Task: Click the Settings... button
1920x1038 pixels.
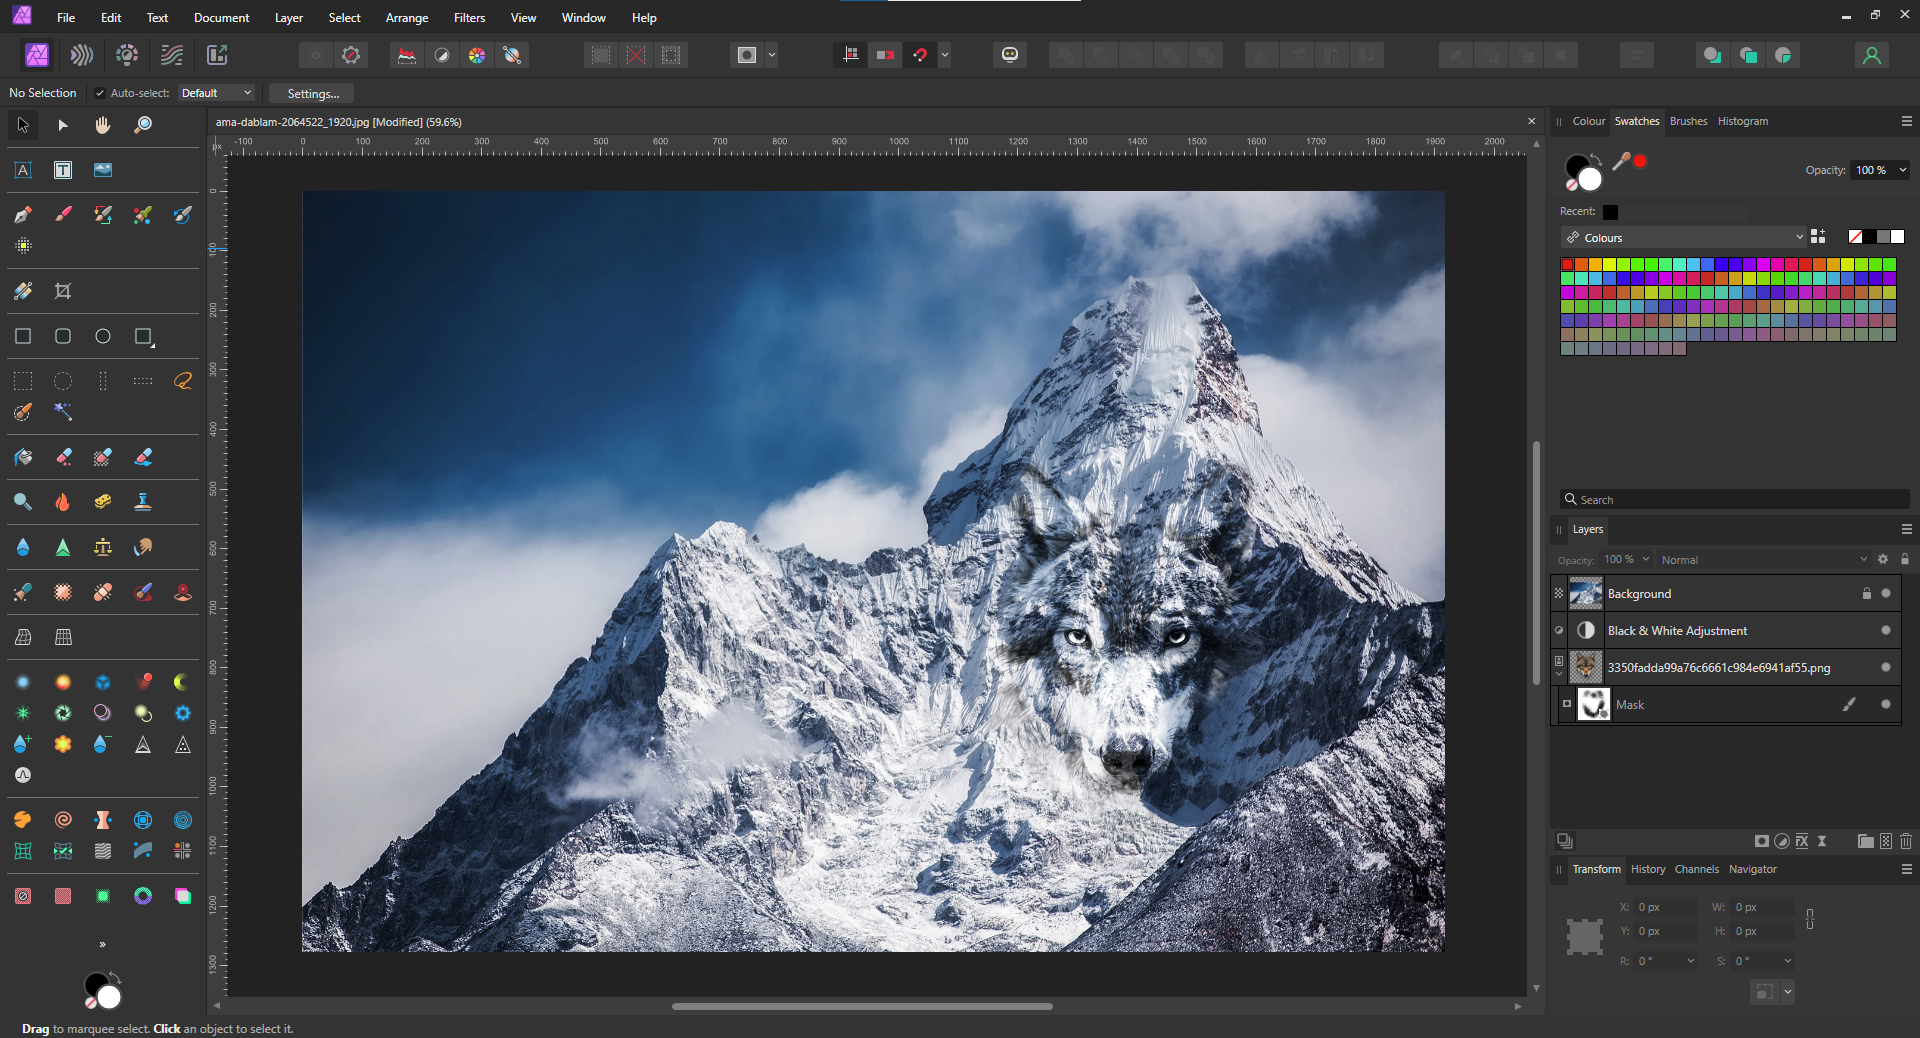Action: (313, 93)
